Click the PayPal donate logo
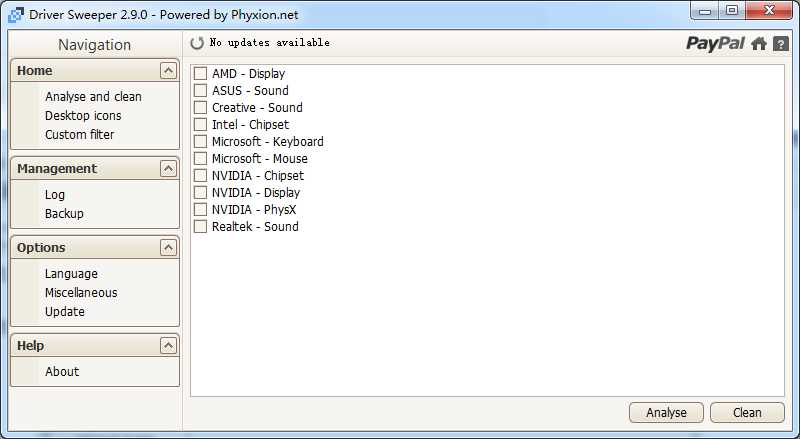 click(715, 43)
